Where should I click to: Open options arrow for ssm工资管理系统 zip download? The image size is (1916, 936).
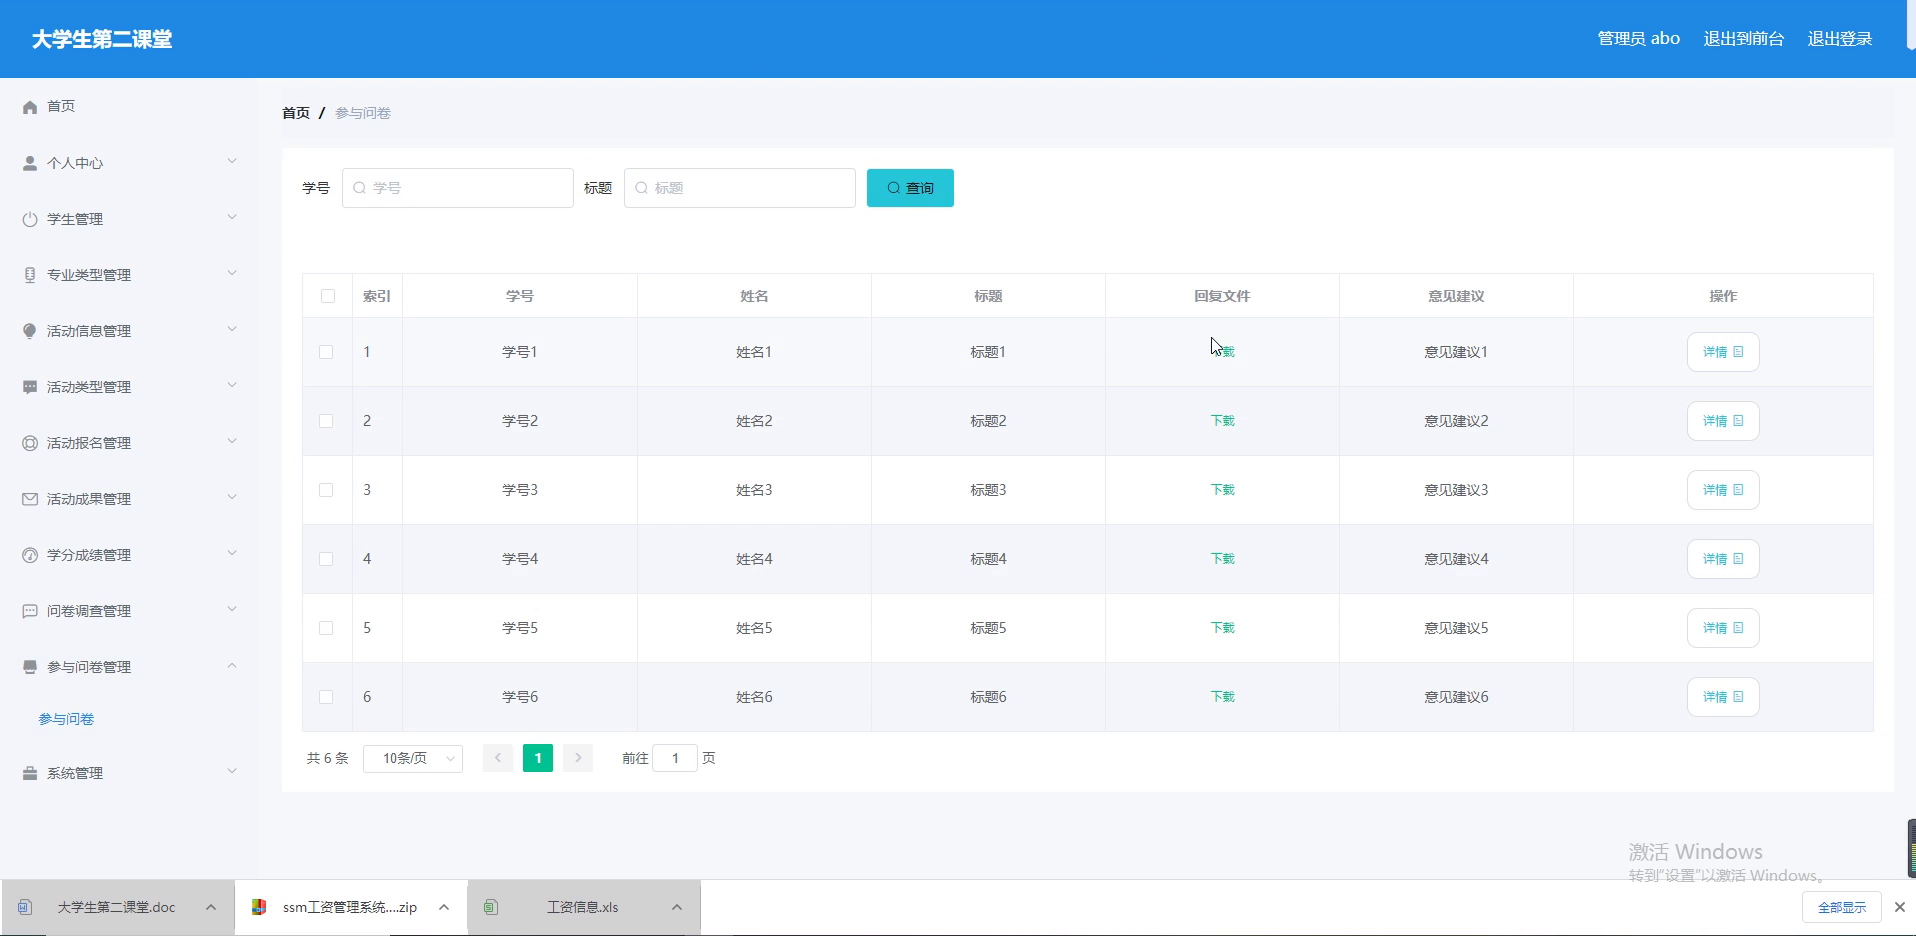point(444,907)
